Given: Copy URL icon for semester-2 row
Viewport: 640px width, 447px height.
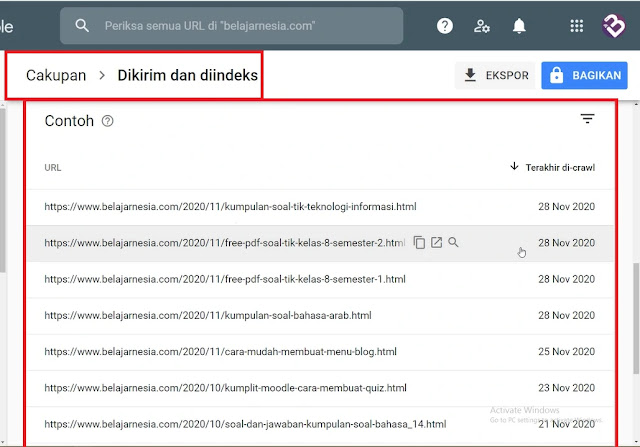Looking at the screenshot, I should [x=419, y=242].
